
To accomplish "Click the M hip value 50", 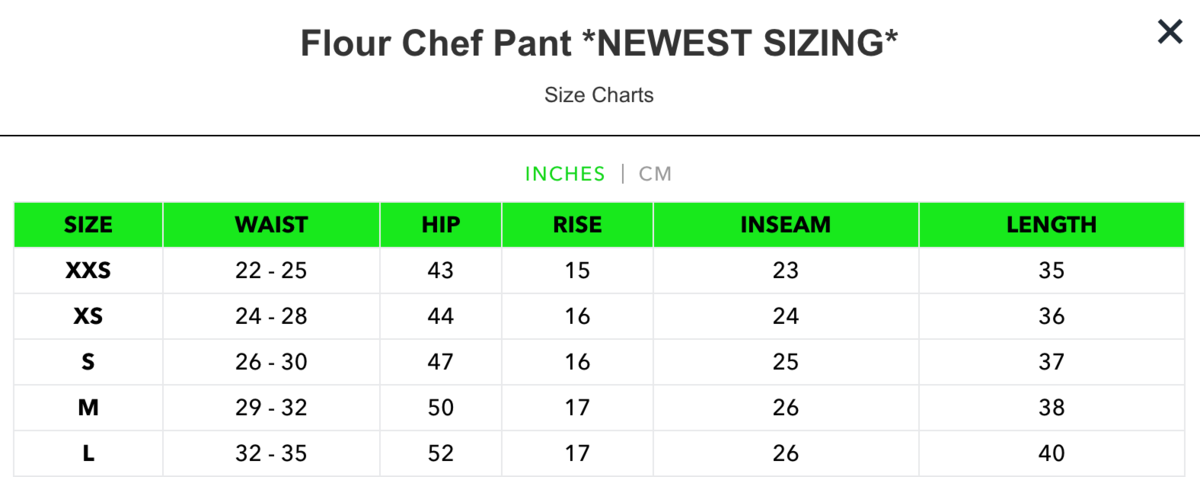I will click(441, 408).
